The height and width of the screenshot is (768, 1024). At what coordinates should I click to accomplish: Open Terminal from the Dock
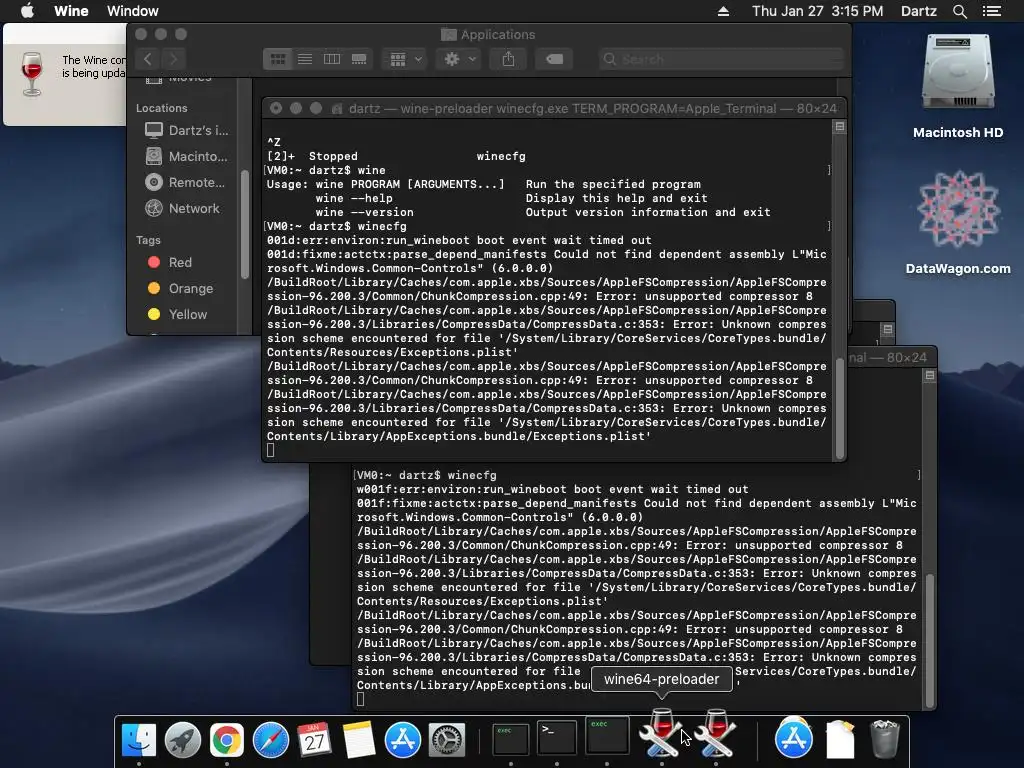556,738
